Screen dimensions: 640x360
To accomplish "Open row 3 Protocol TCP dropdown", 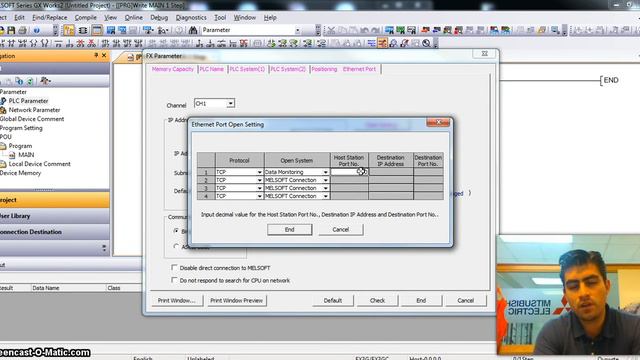I will point(259,188).
